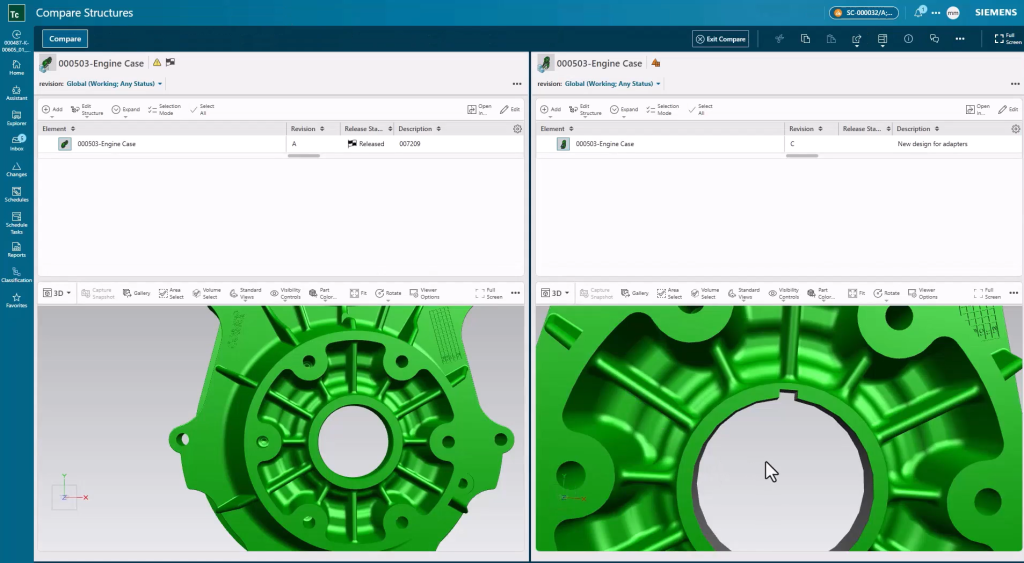Image resolution: width=1024 pixels, height=563 pixels.
Task: Open the header three-dot menu
Action: (936, 12)
